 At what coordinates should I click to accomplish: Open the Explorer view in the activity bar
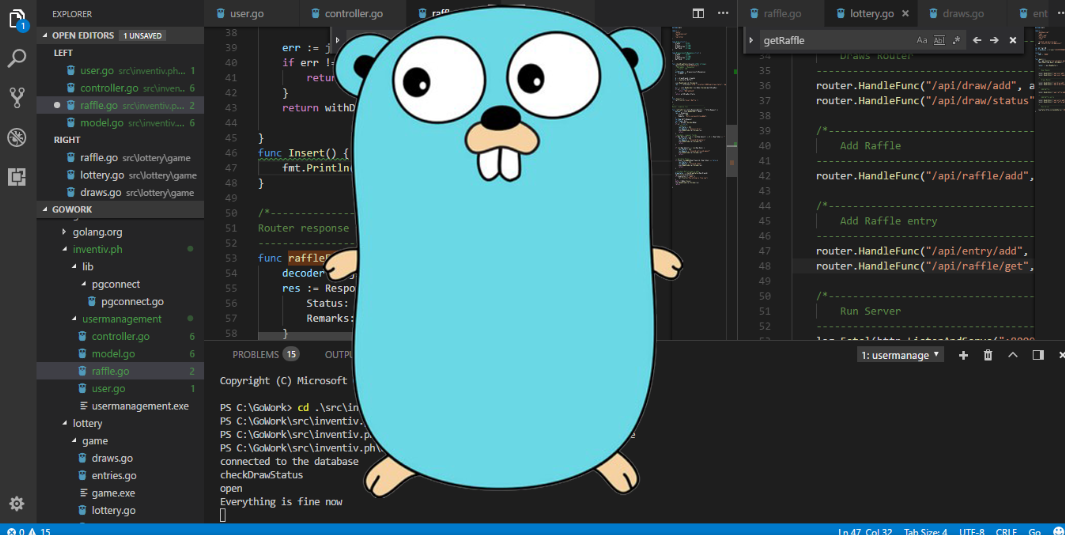(18, 19)
